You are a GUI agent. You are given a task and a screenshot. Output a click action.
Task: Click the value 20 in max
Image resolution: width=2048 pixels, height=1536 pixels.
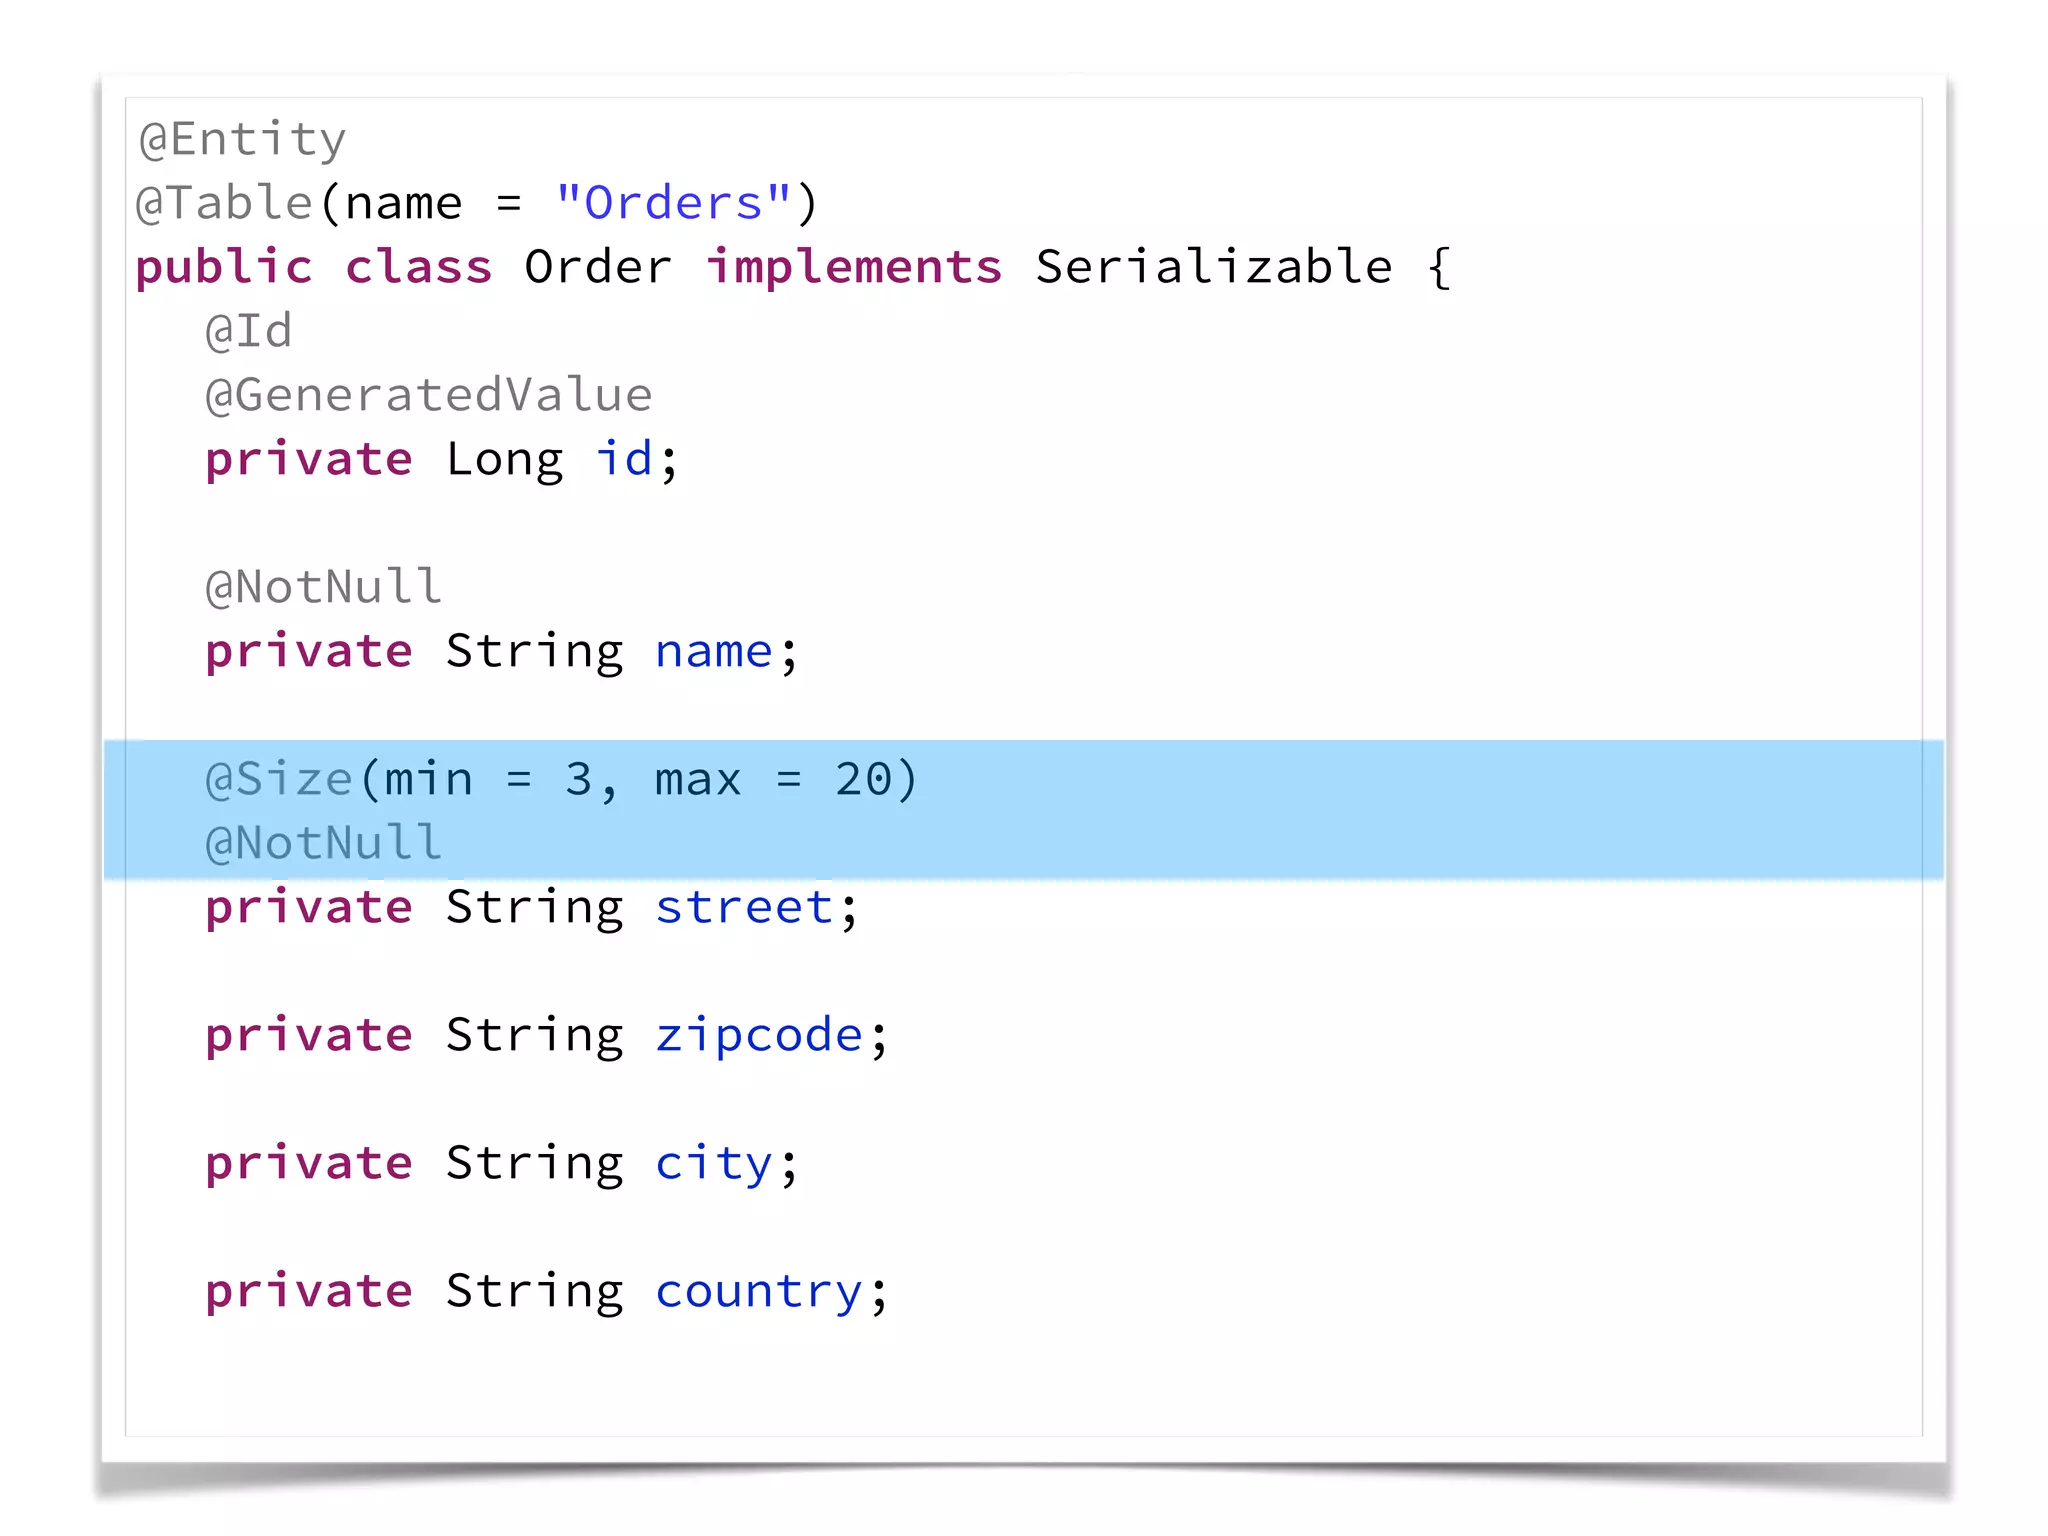[x=864, y=779]
